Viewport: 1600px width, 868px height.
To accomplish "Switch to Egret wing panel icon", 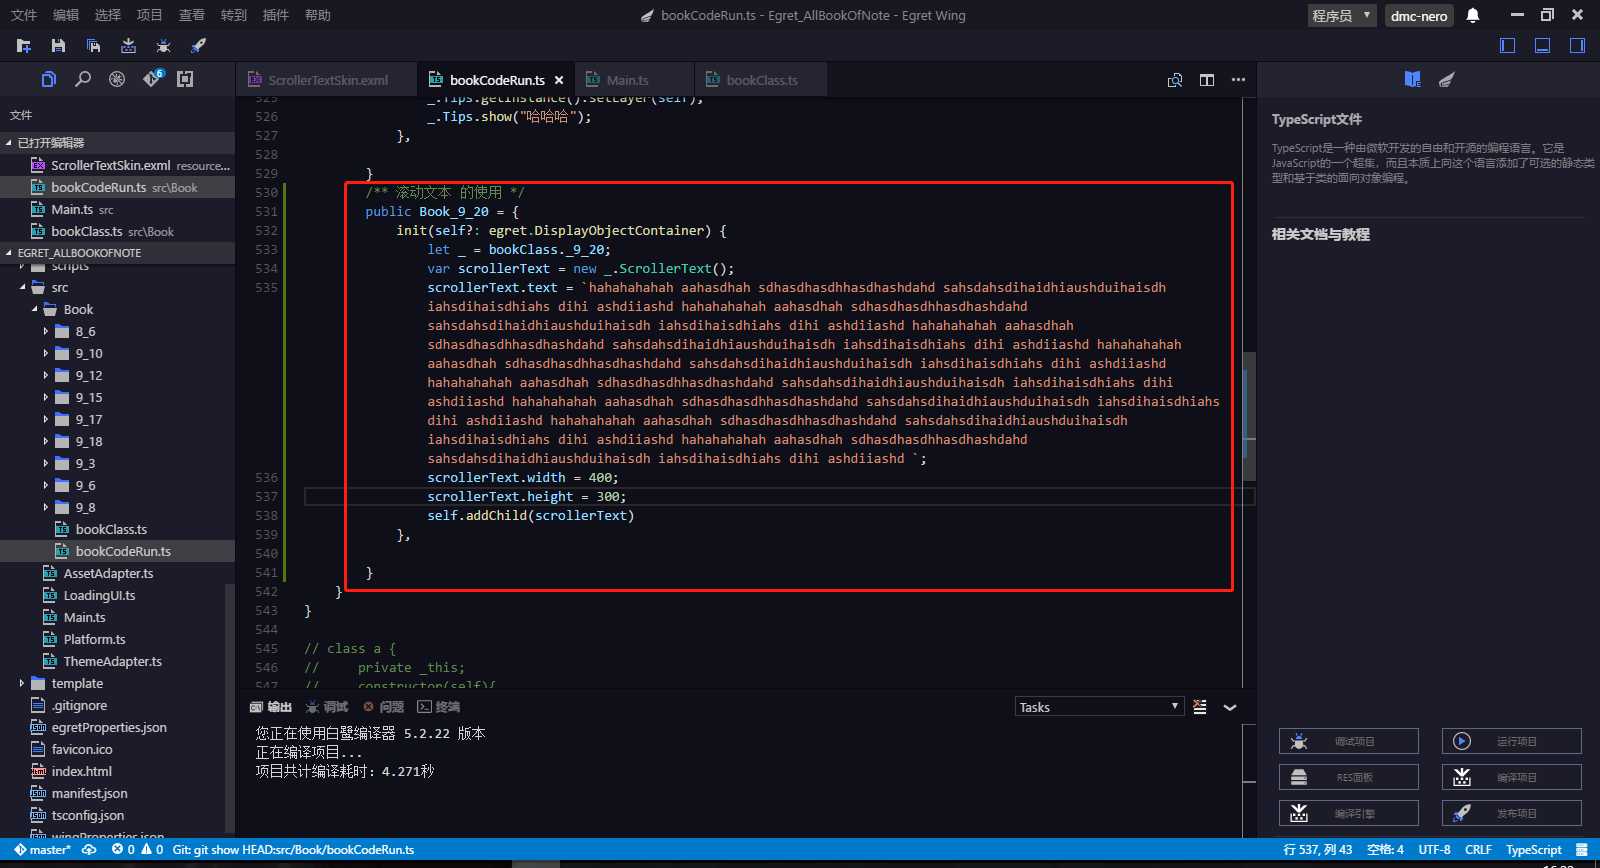I will pyautogui.click(x=1446, y=79).
